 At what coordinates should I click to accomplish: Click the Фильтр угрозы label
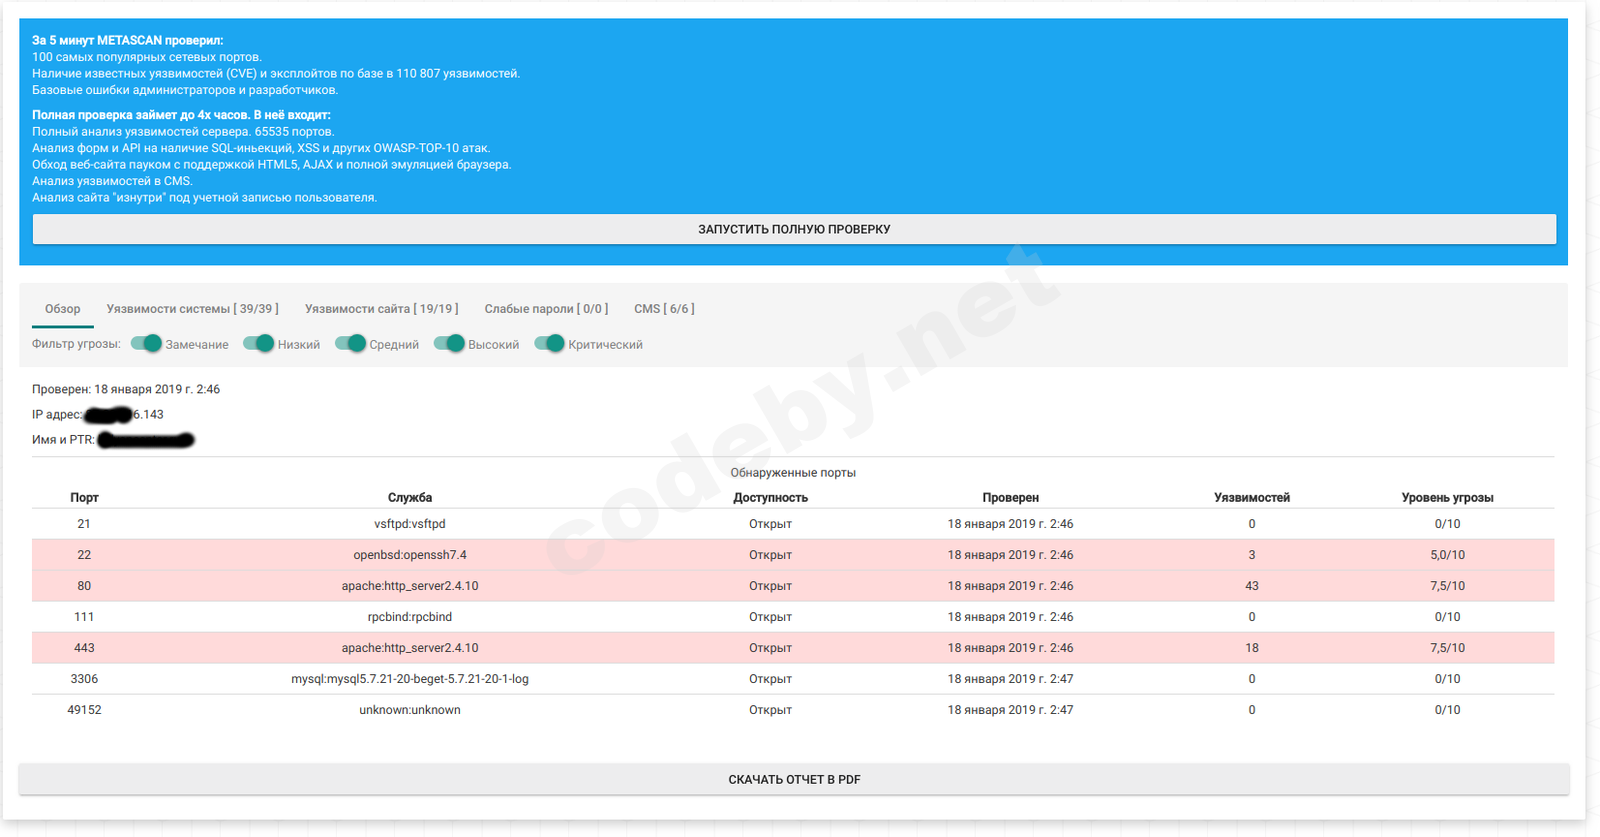pos(76,344)
